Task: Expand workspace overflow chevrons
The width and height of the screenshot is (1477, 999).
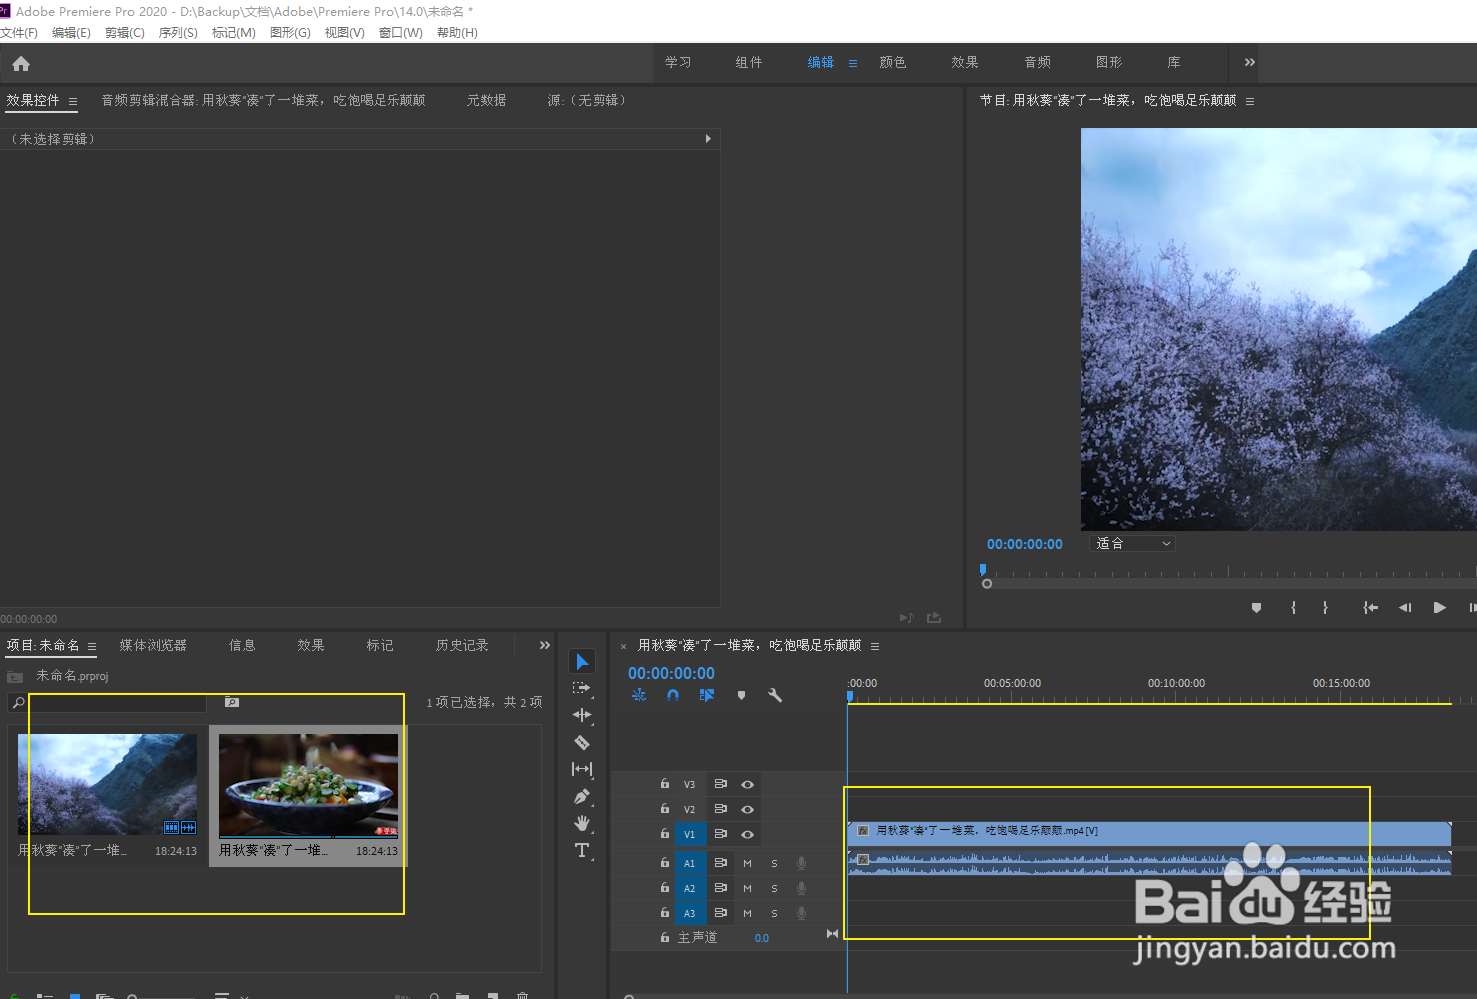Action: pos(1249,62)
